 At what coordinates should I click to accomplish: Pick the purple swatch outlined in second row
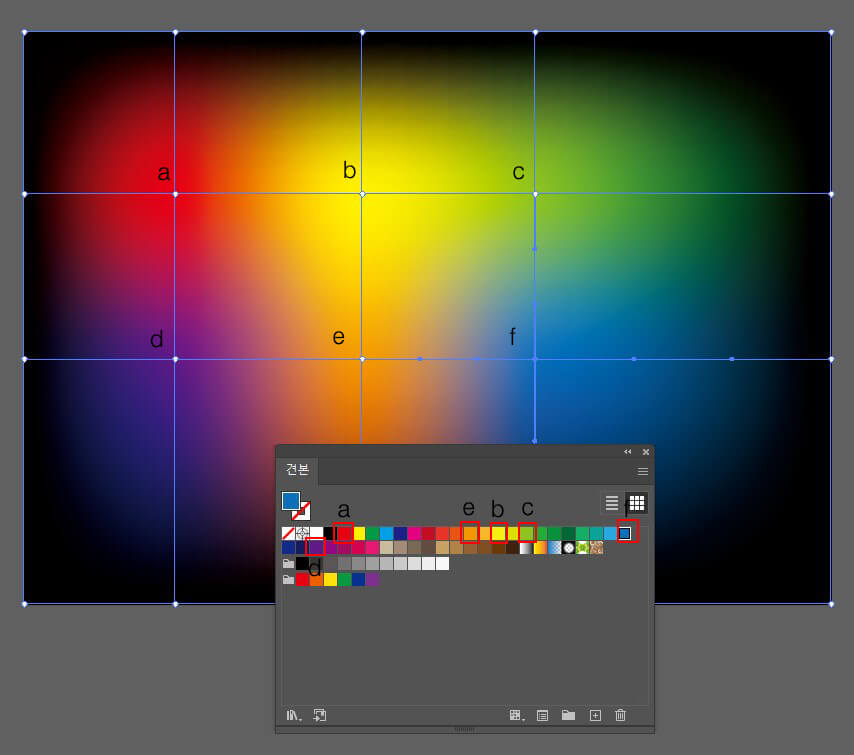coord(316,547)
